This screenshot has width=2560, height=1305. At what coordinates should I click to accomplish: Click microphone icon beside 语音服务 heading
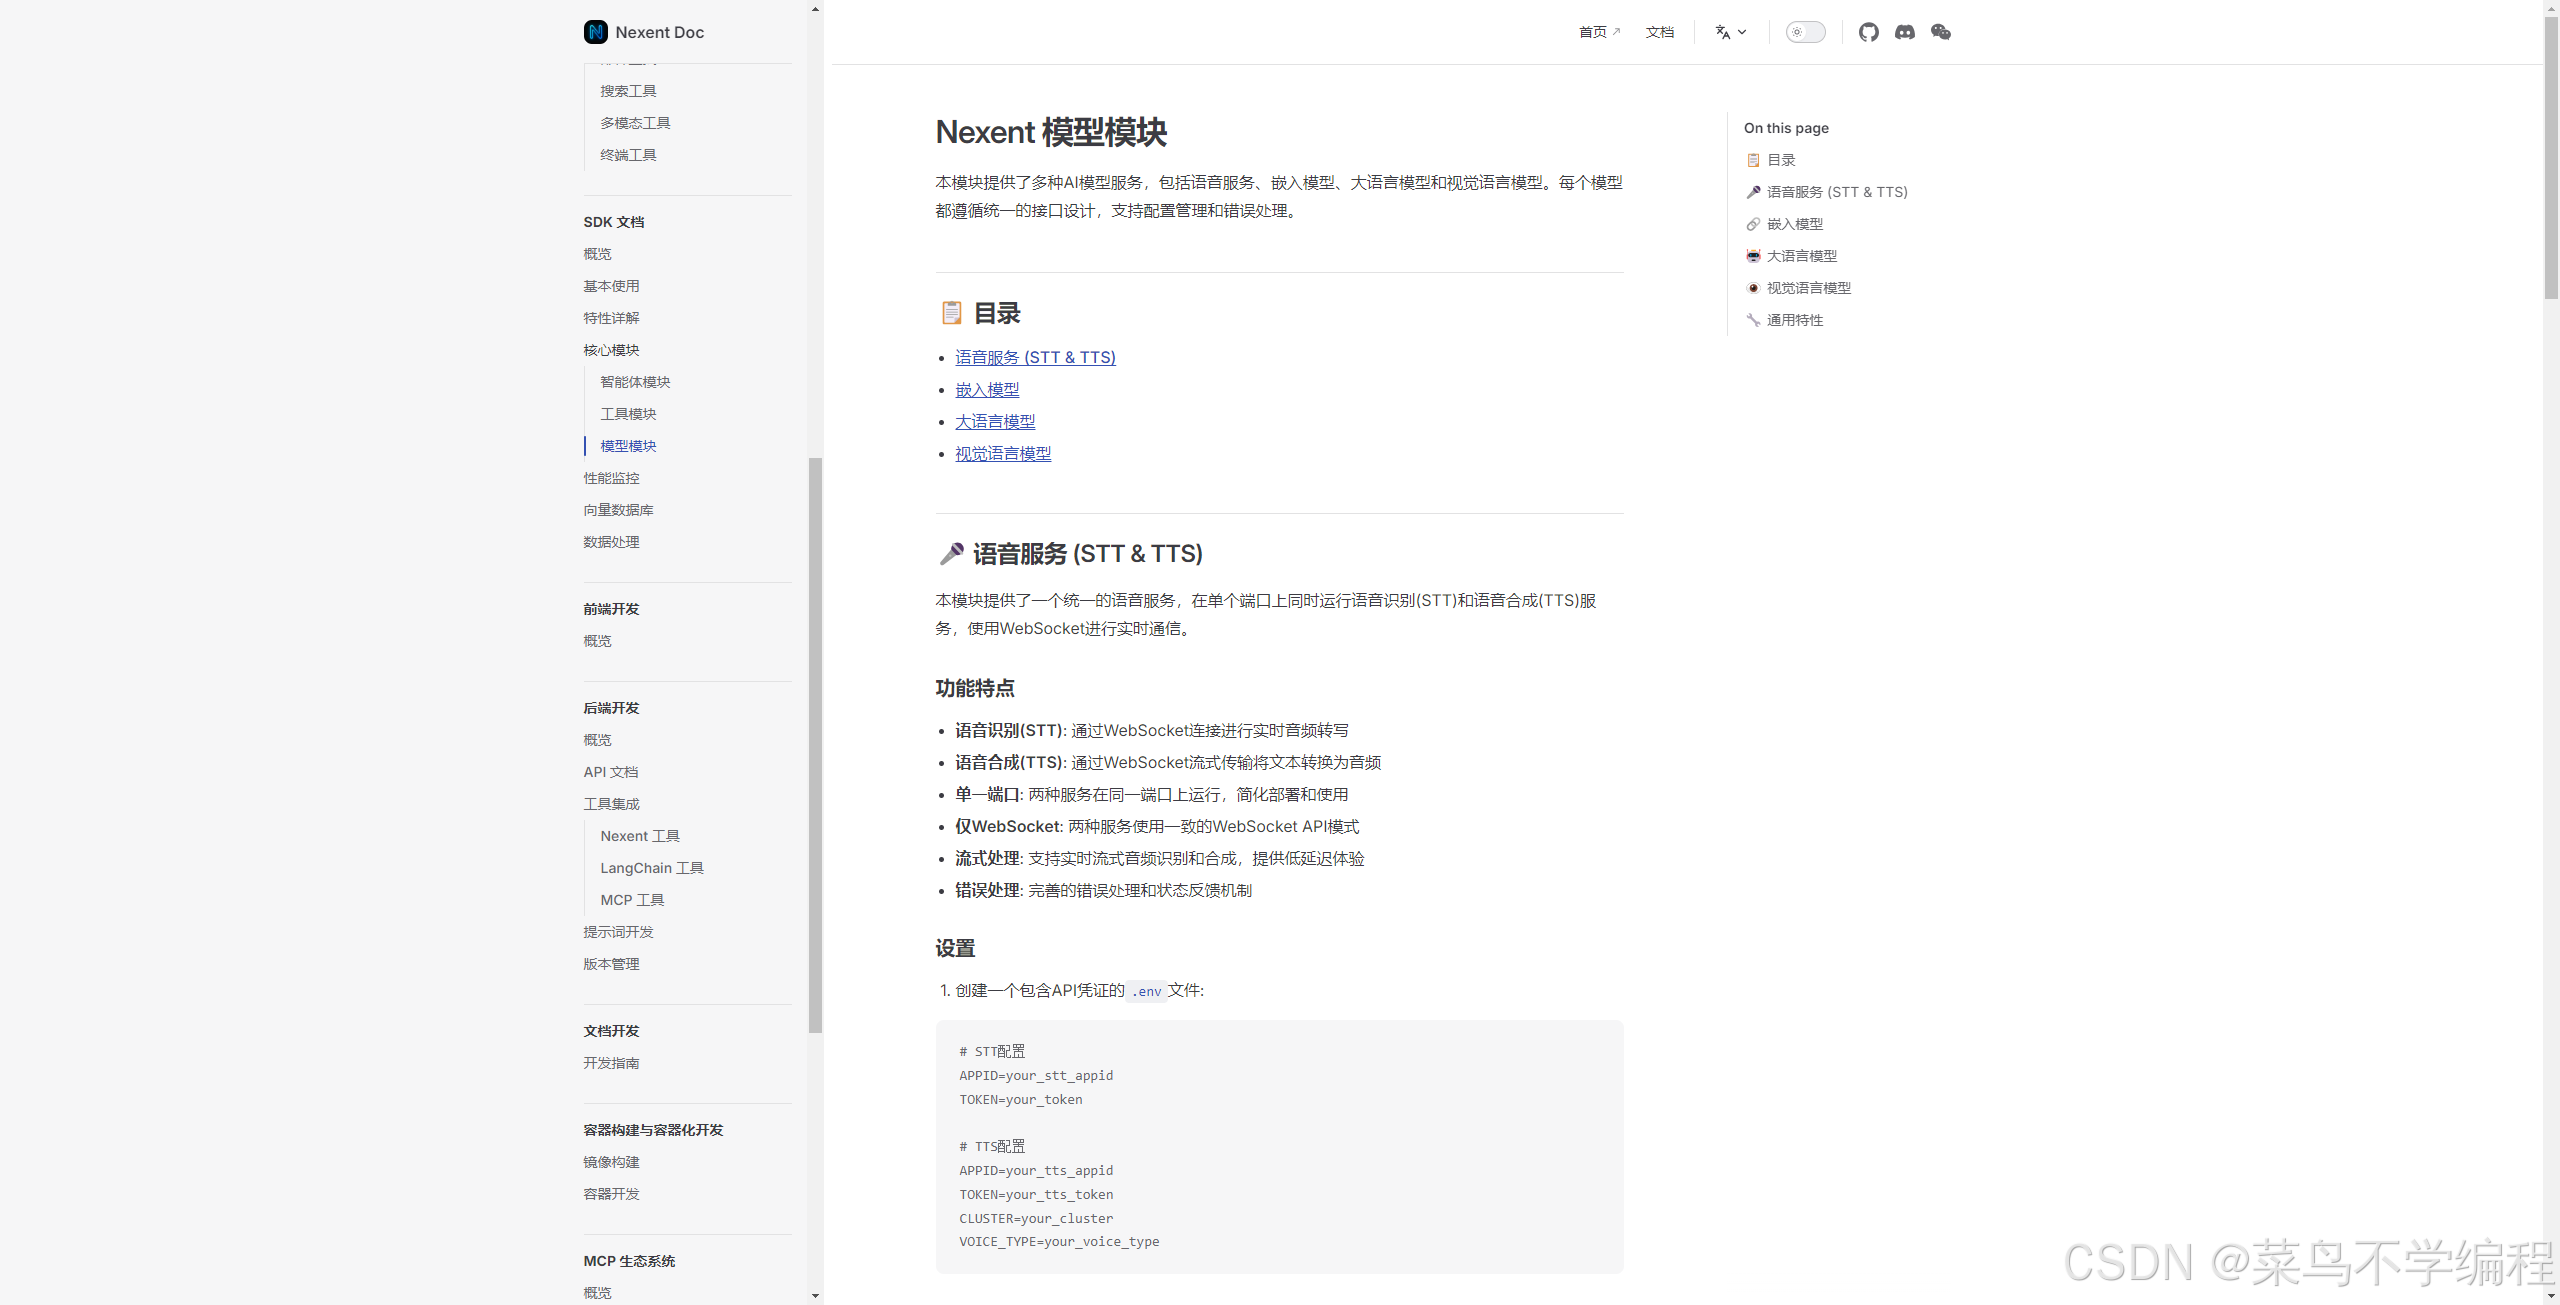click(951, 553)
